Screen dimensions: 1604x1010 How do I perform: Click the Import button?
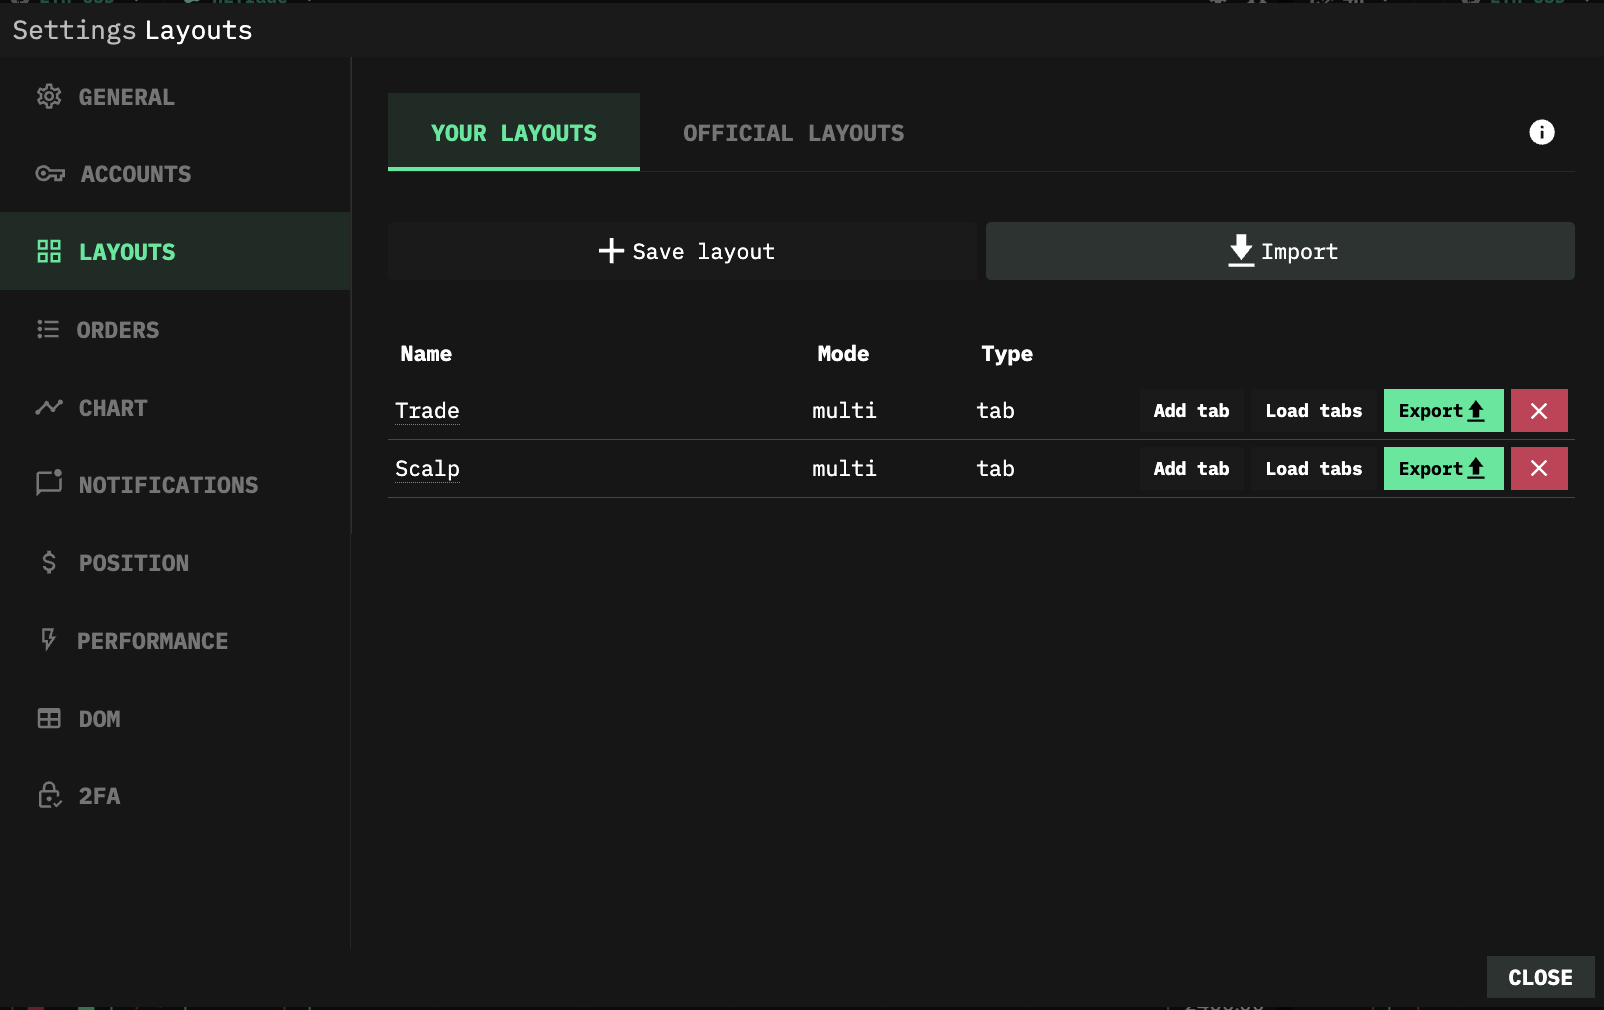[x=1280, y=251]
